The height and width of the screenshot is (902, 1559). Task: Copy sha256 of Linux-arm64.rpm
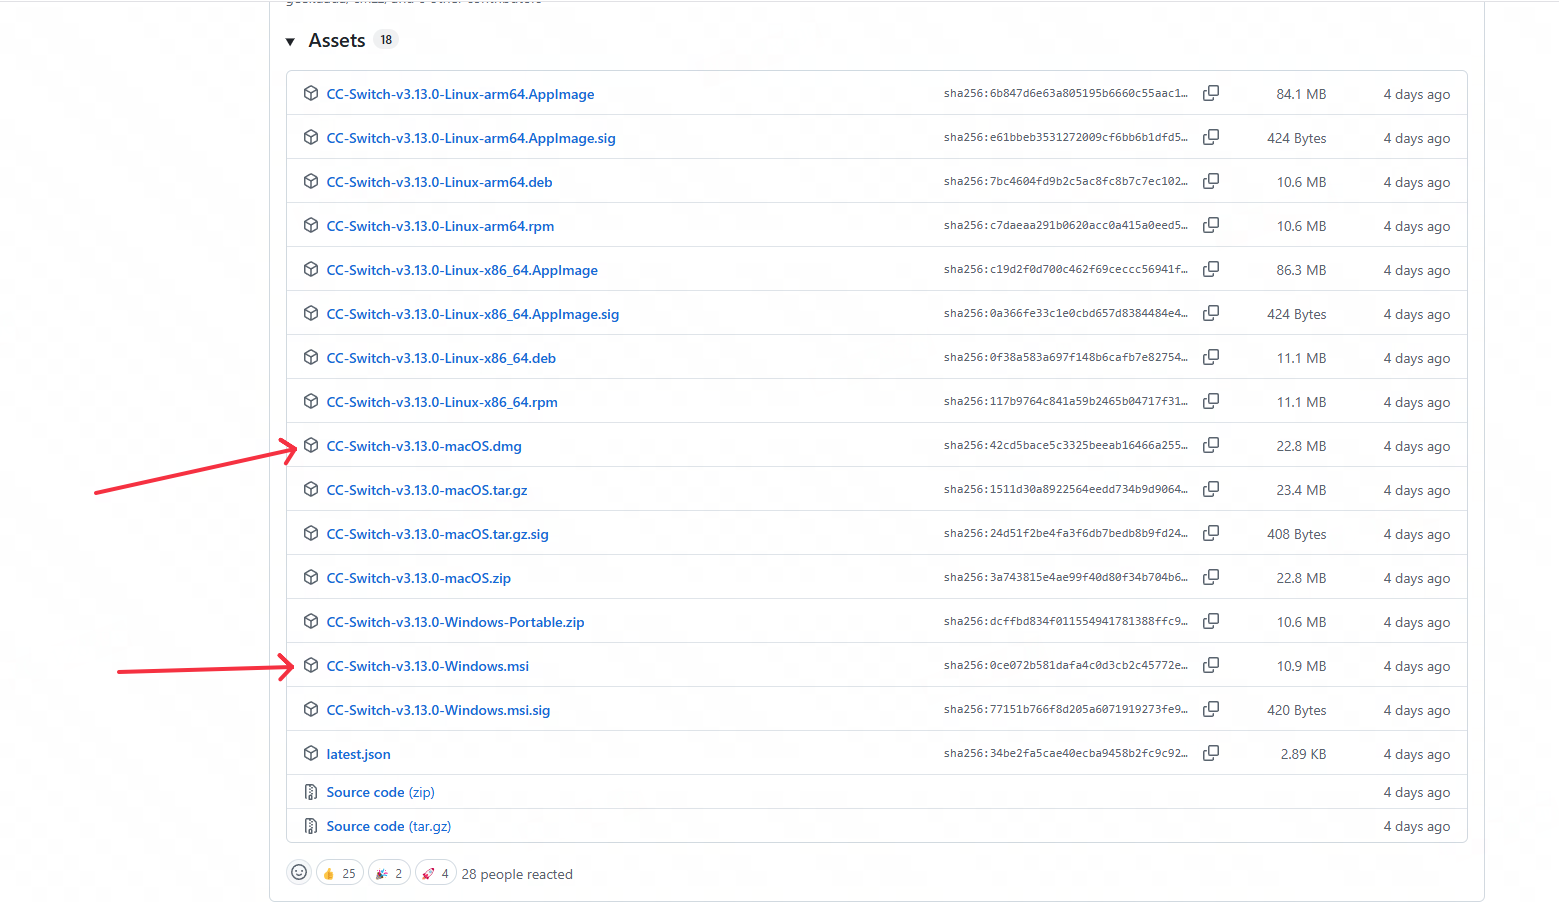click(1211, 225)
